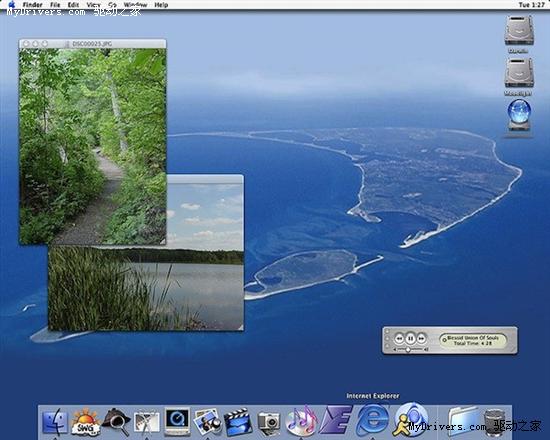Zoom the iTunes mini player using bottom window button

click(387, 345)
